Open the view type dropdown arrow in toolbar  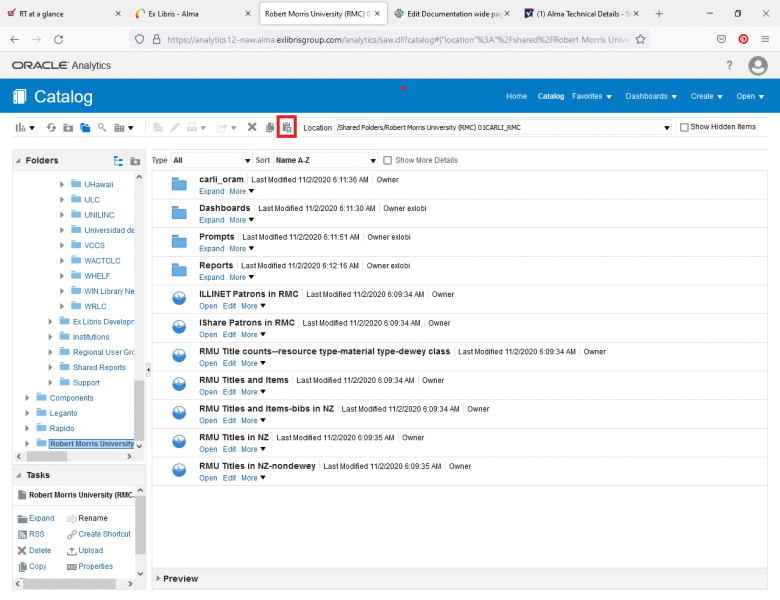pyautogui.click(x=131, y=128)
